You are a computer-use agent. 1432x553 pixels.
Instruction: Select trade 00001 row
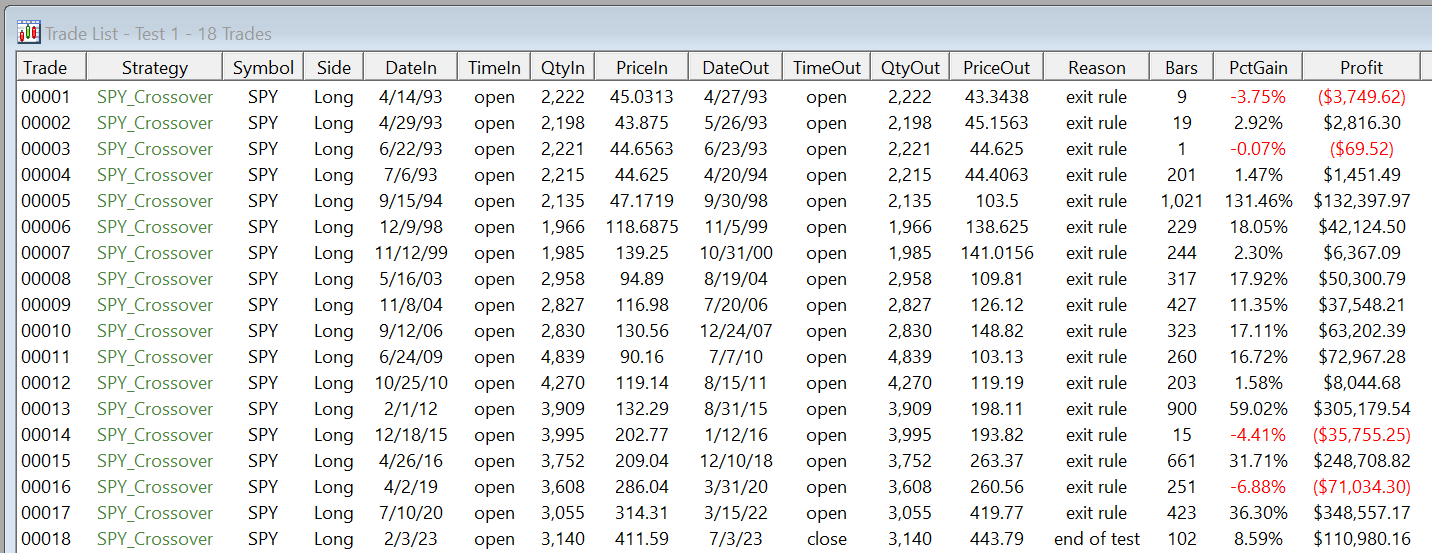(x=46, y=97)
